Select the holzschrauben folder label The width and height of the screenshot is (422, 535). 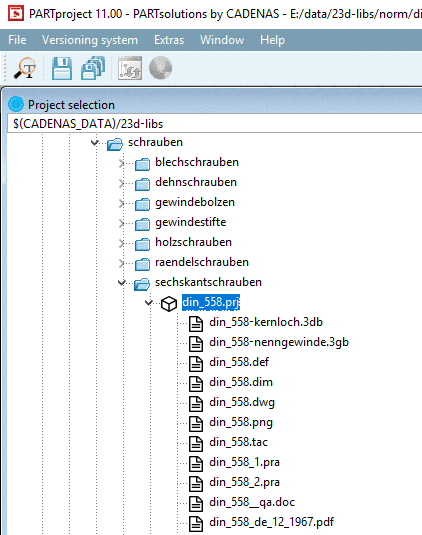(193, 242)
